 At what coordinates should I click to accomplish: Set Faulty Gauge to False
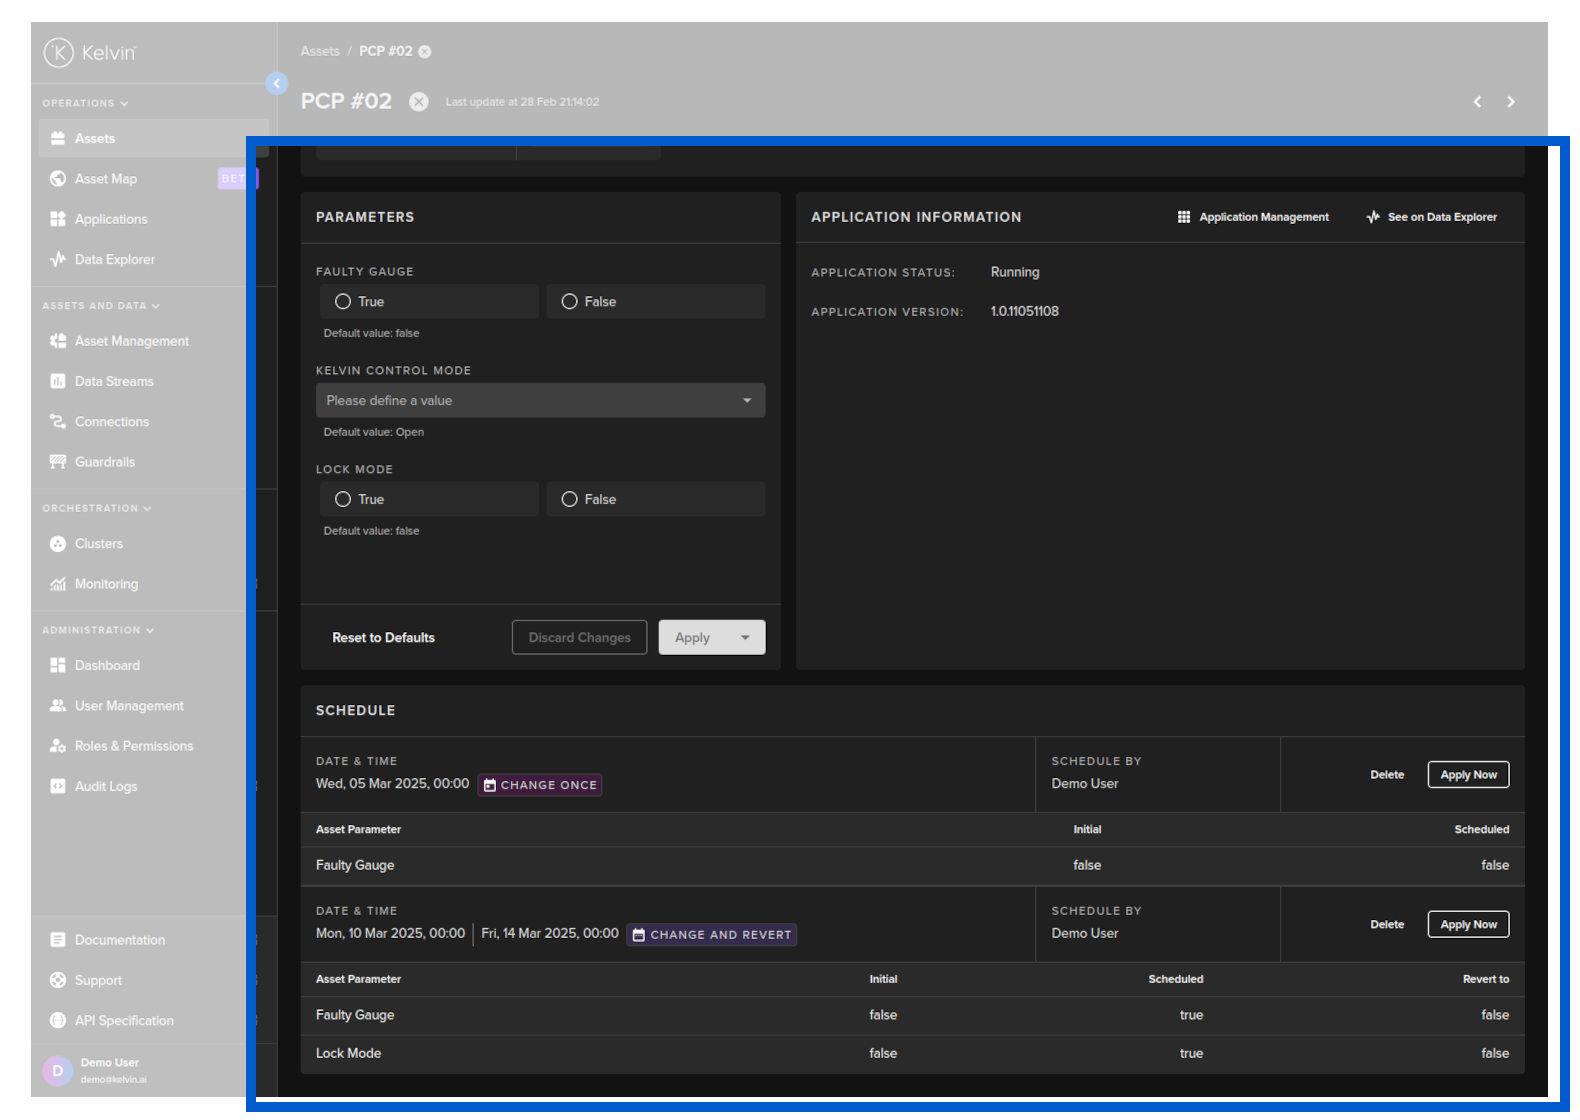pos(570,302)
